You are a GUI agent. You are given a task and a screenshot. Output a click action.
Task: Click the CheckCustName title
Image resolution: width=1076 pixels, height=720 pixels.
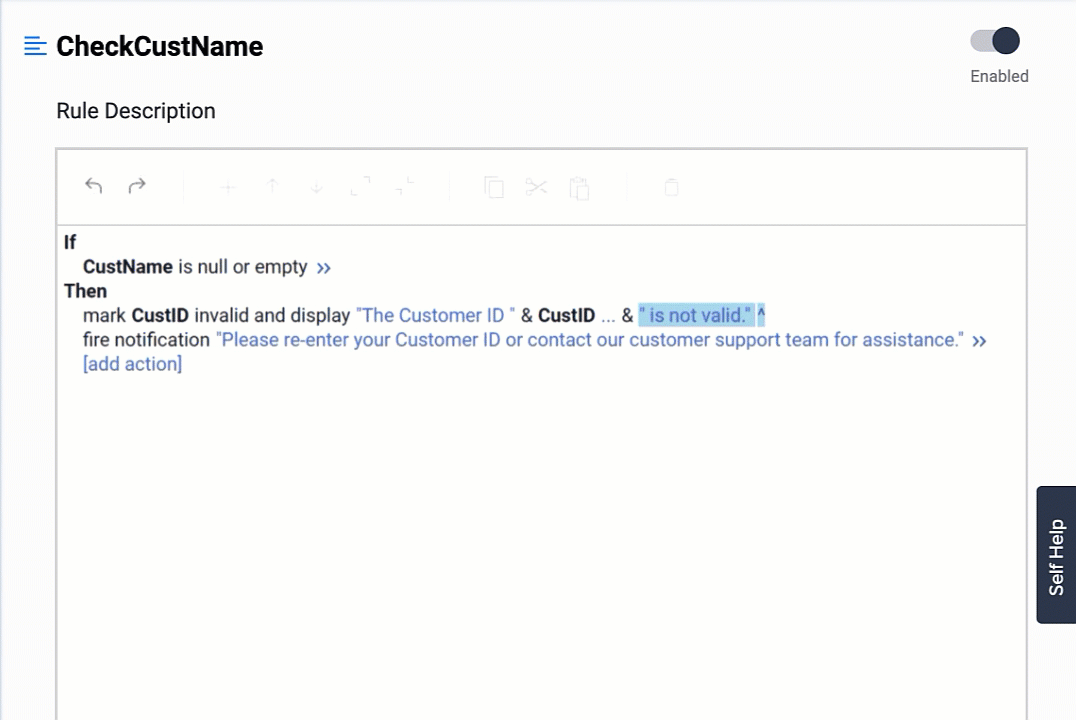[x=159, y=46]
